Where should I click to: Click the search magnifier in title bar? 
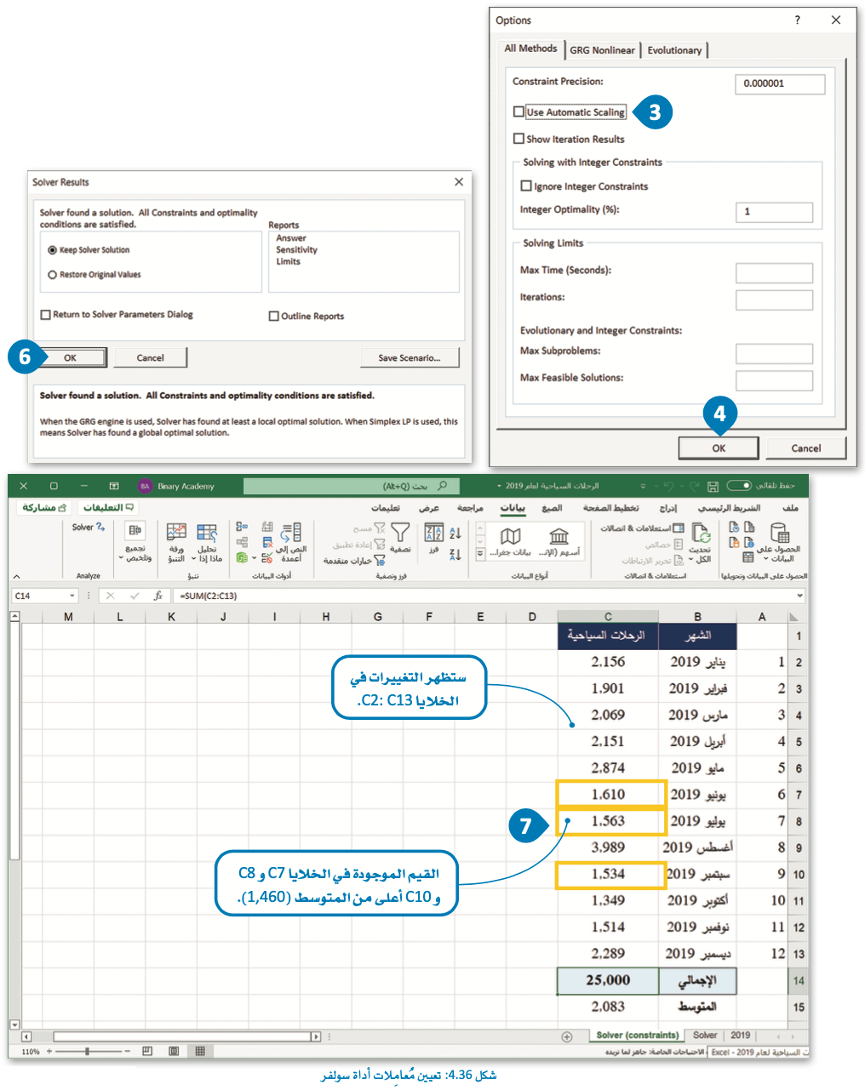click(442, 486)
